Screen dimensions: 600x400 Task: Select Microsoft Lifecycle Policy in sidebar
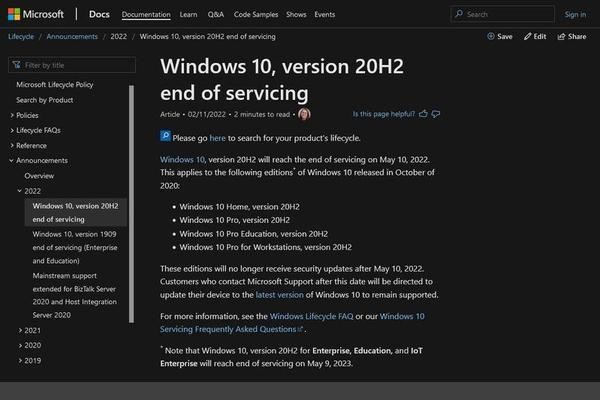point(55,85)
